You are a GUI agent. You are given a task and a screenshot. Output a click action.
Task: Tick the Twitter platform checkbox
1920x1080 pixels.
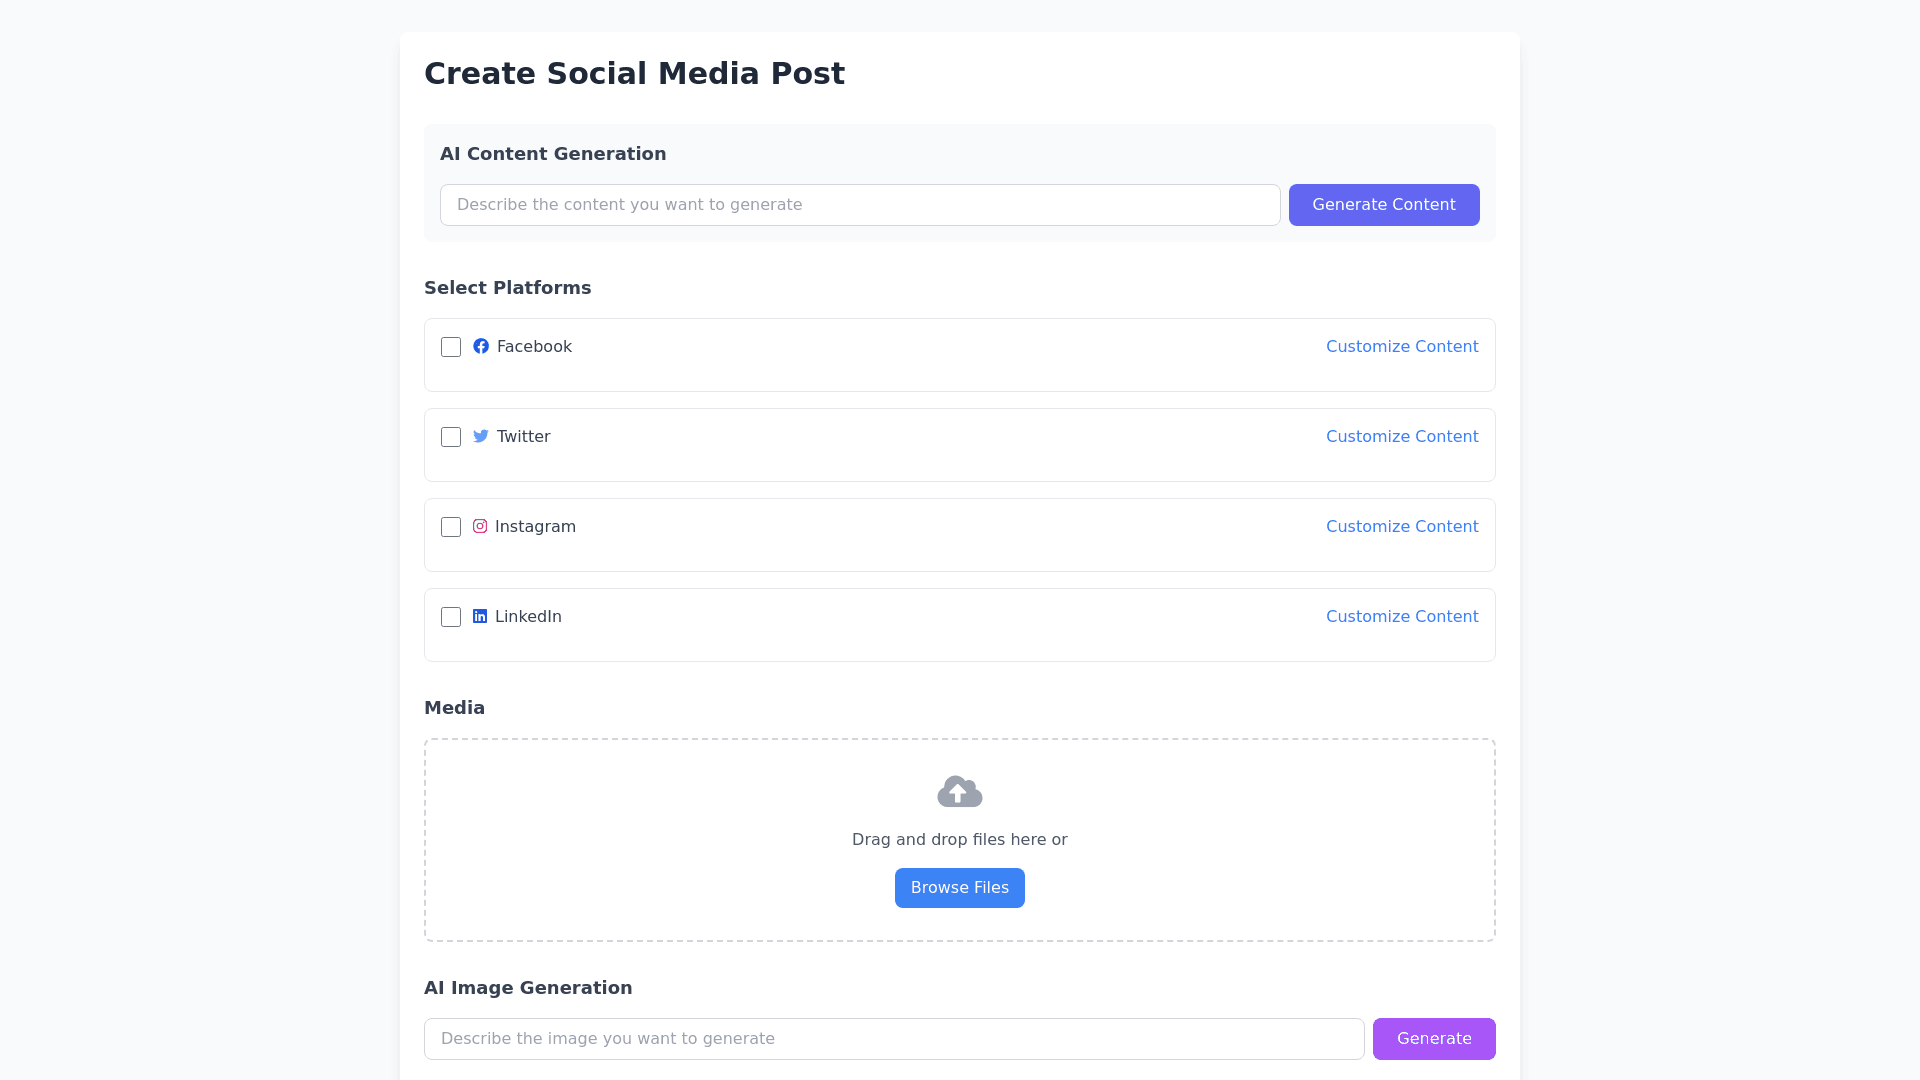[451, 437]
